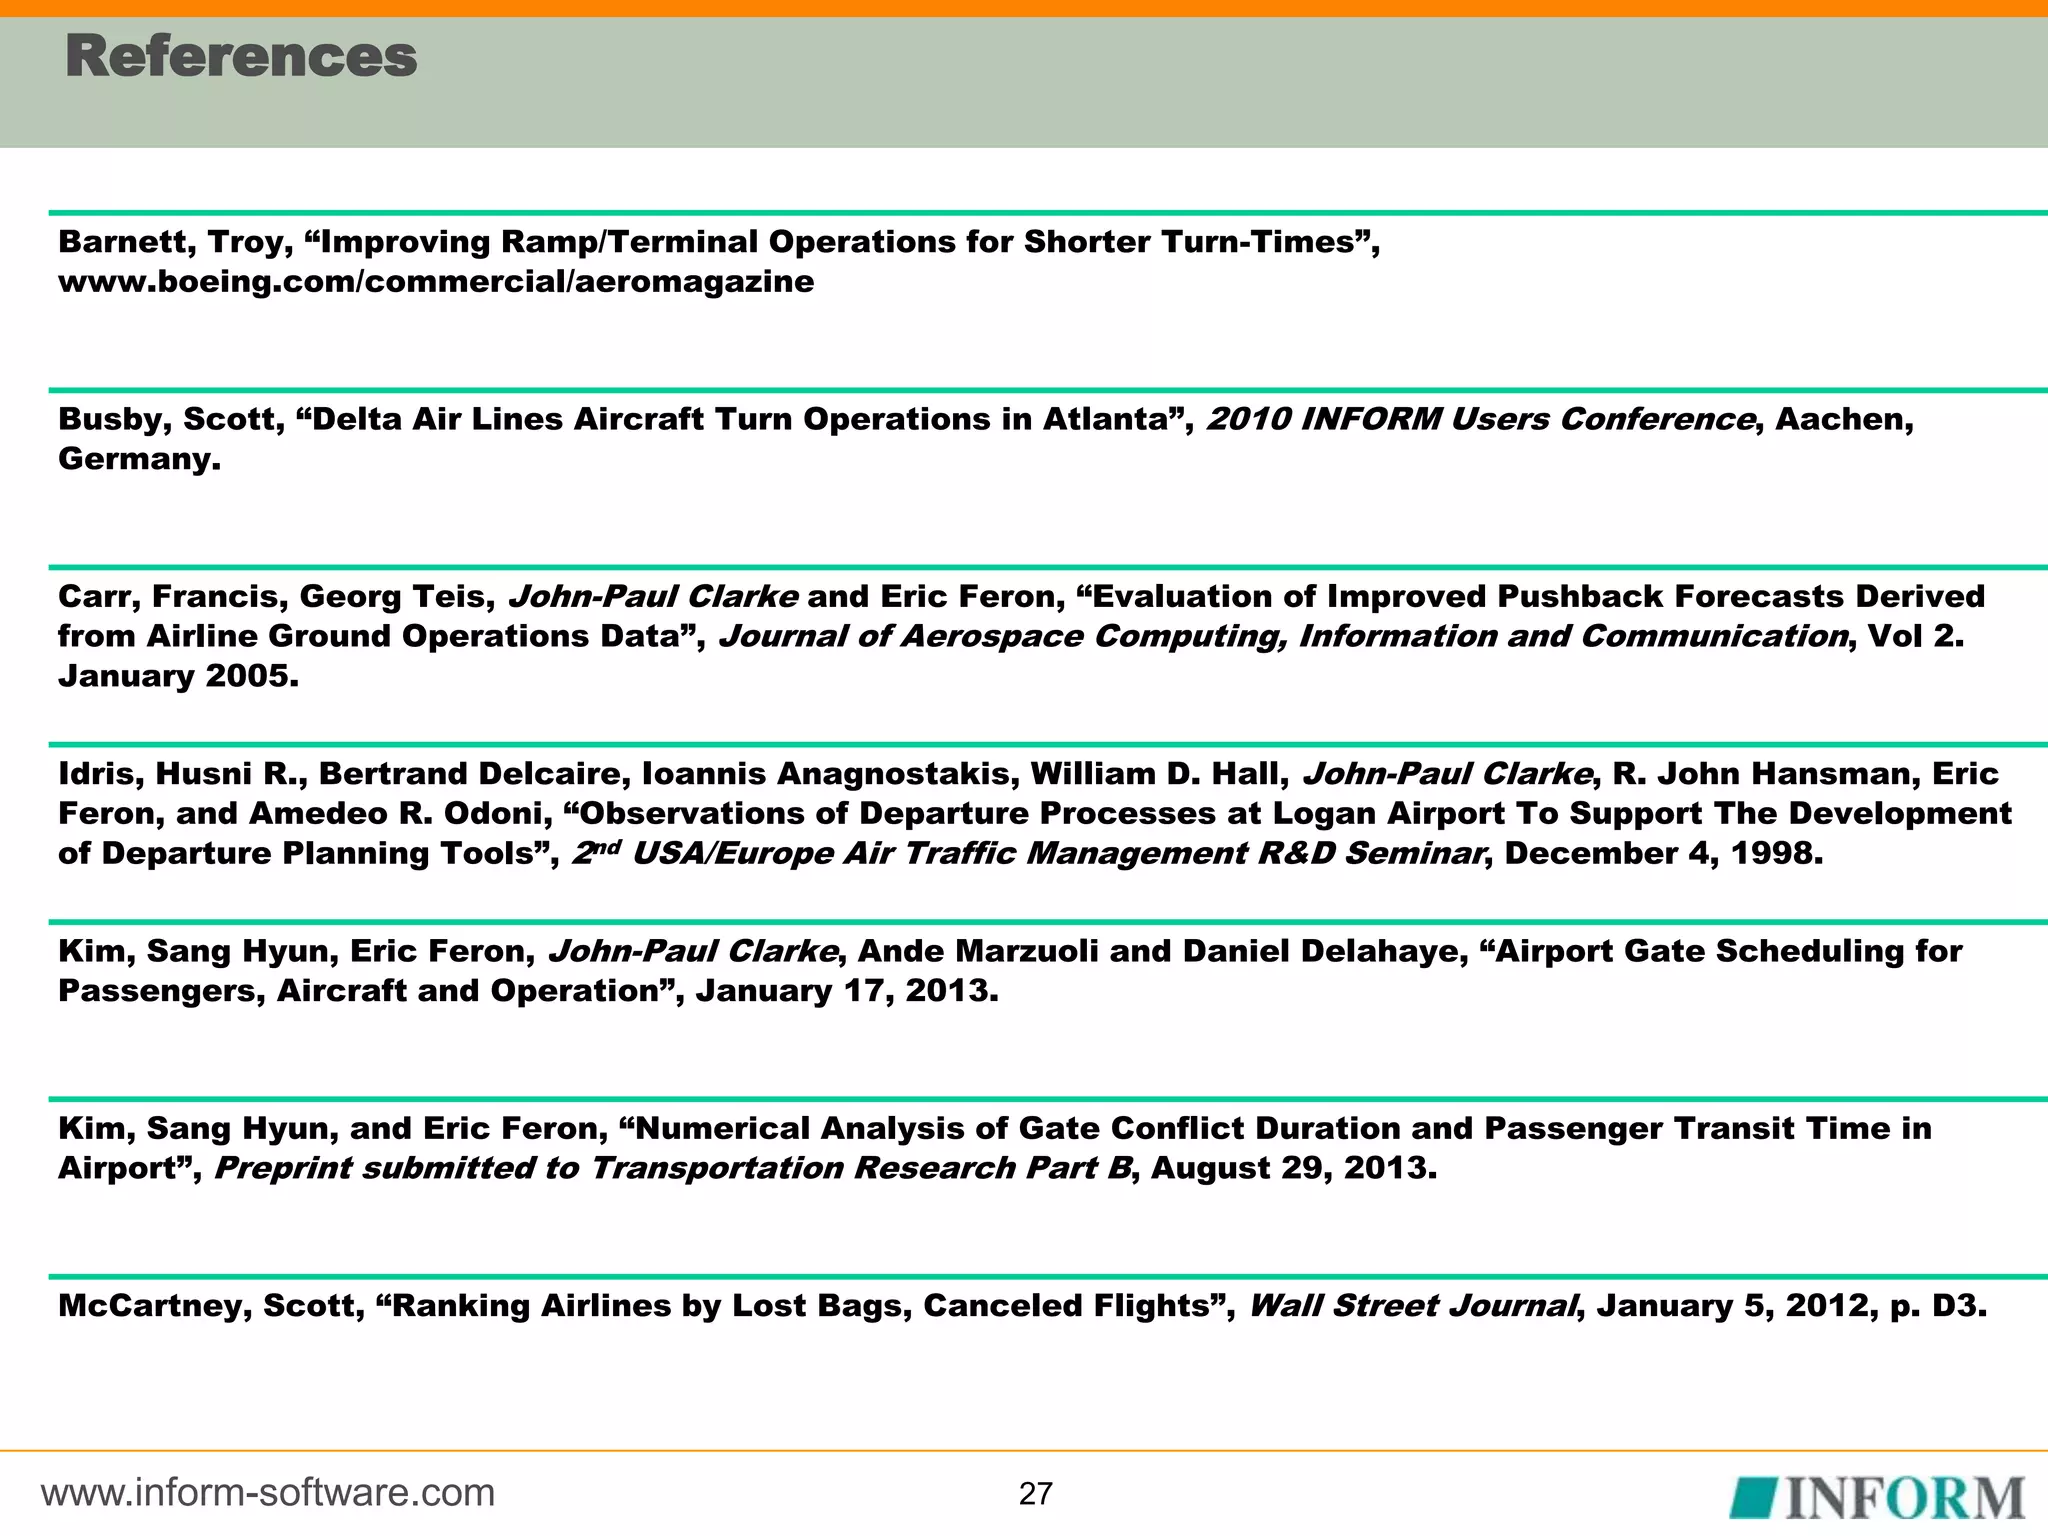
Task: Click the Transportation Research Part B text
Action: [x=860, y=1169]
